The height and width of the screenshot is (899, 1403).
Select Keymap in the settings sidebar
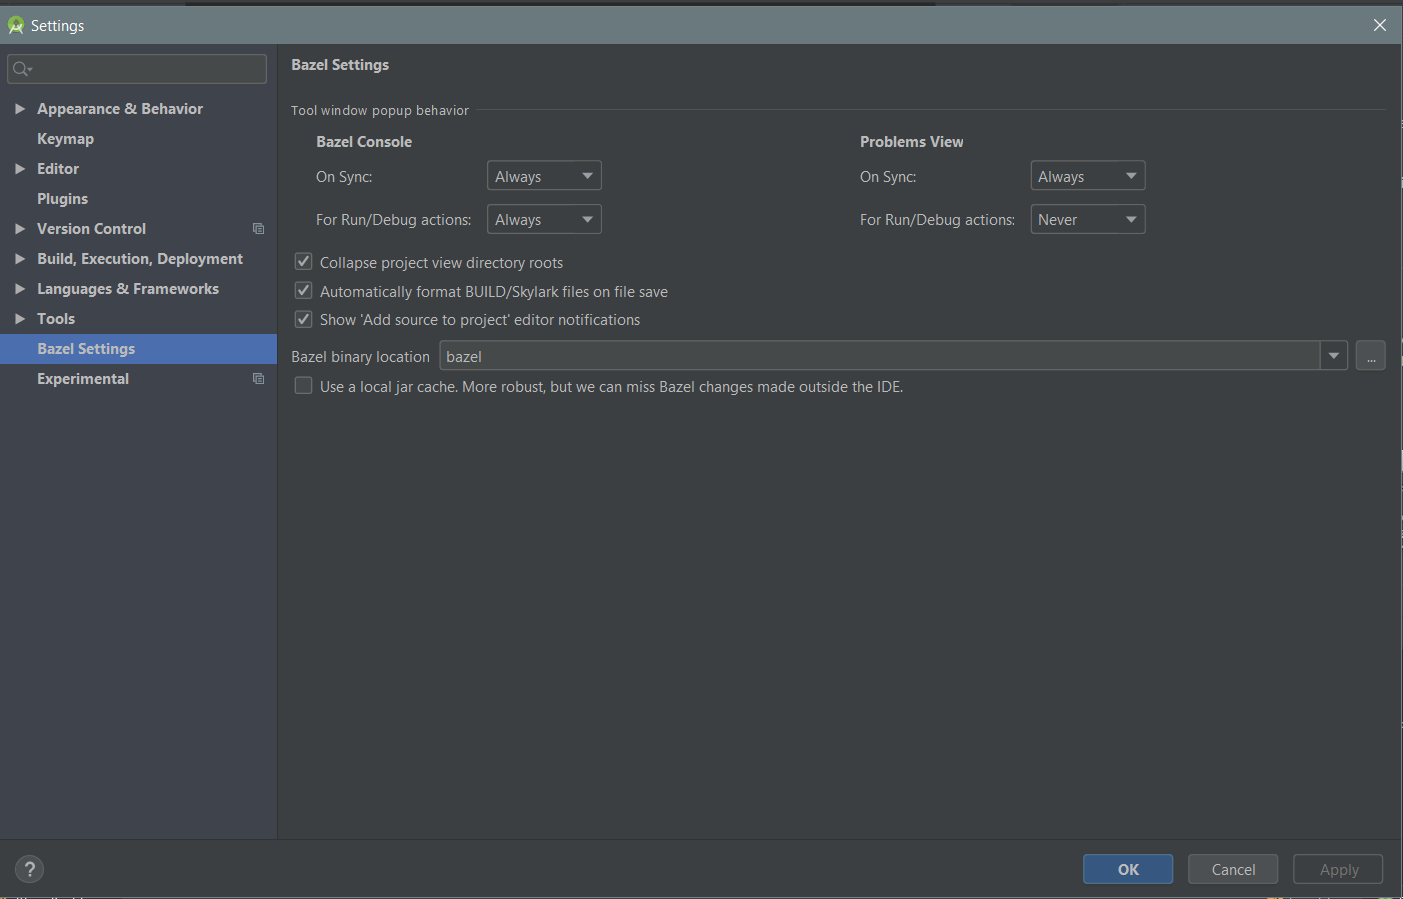point(65,138)
